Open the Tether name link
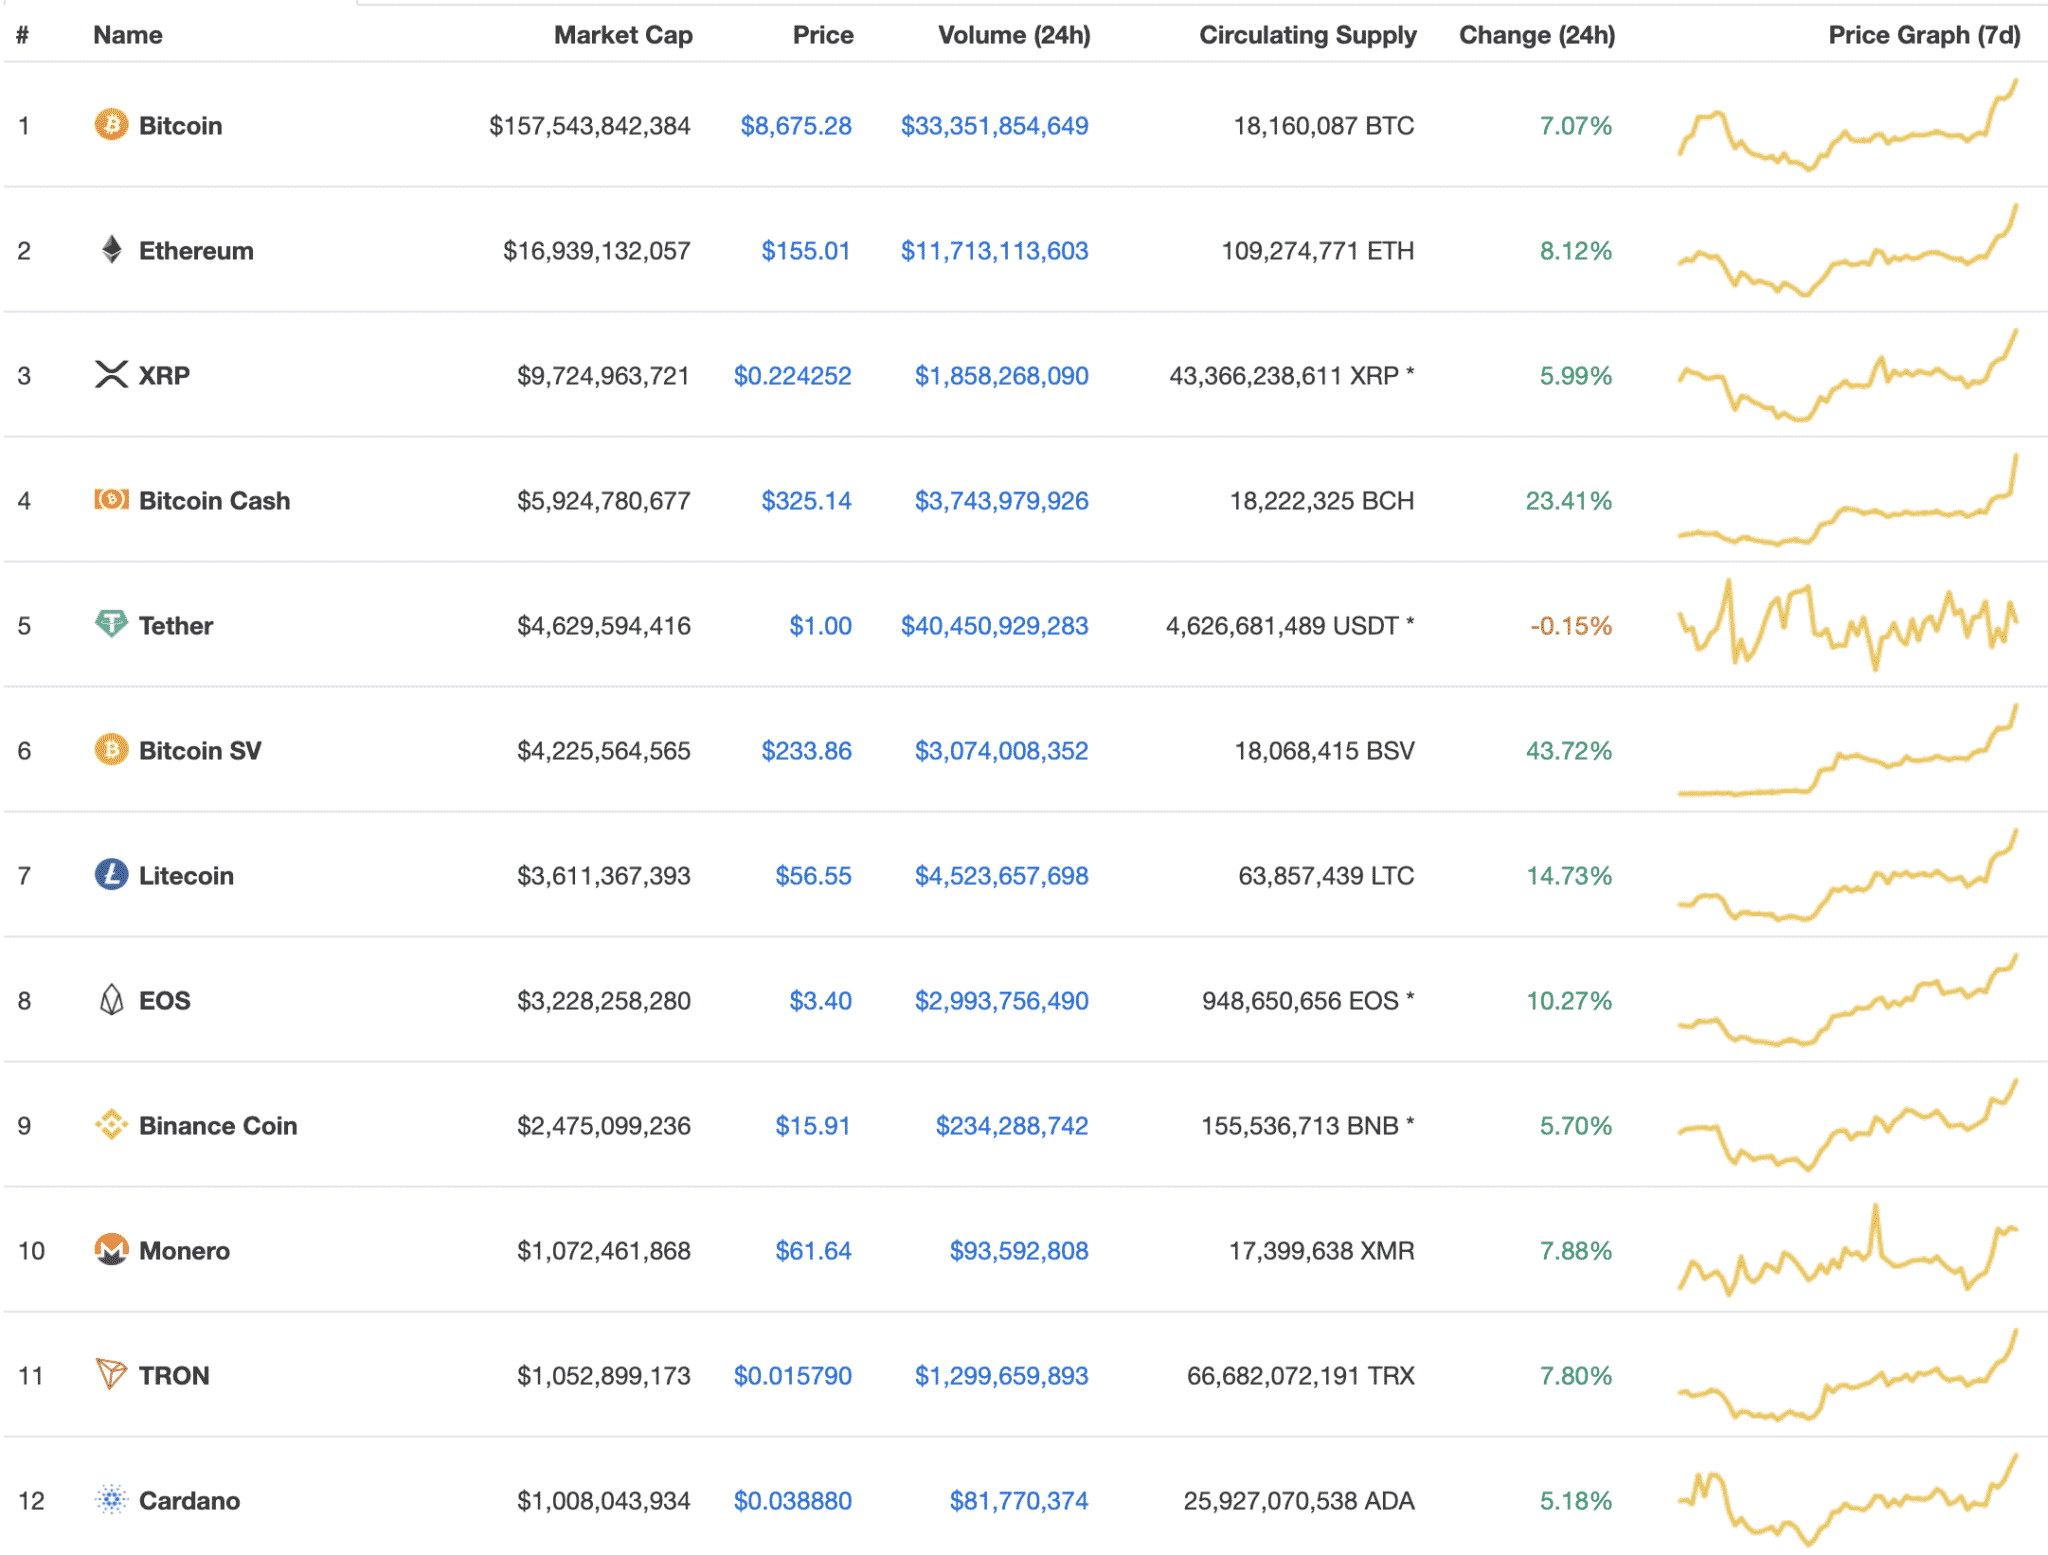Screen dimensions: 2048x1555 [176, 625]
